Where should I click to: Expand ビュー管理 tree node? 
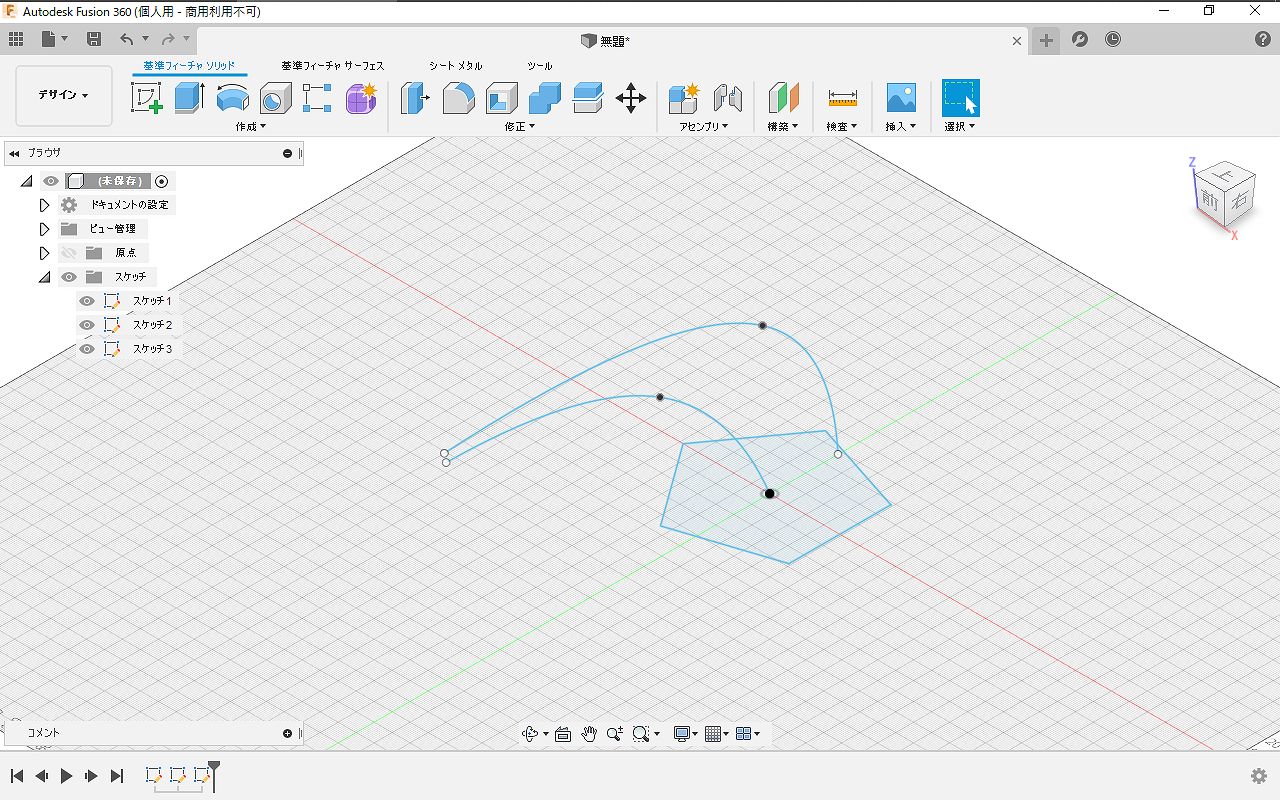(44, 229)
